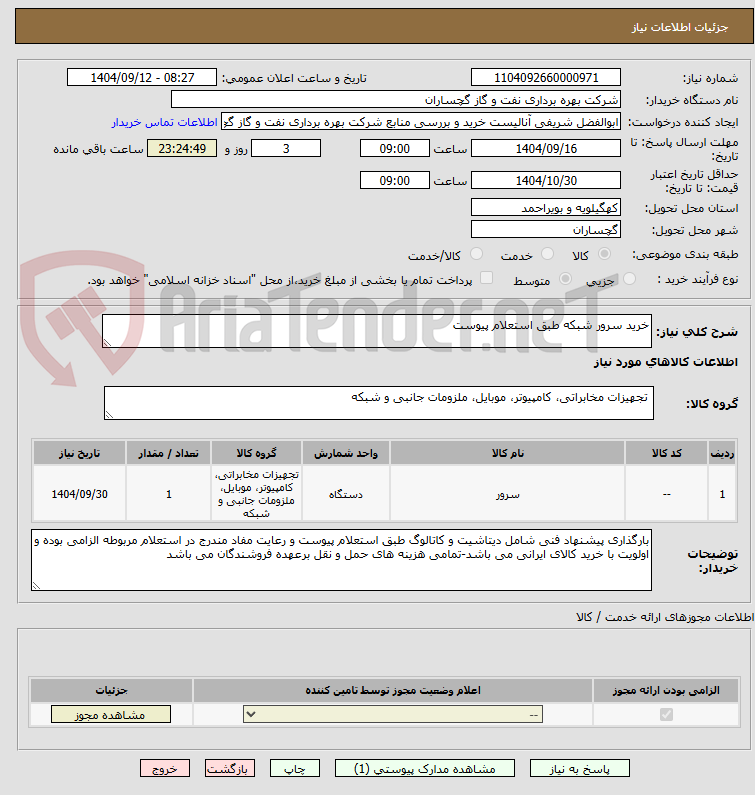Click the دستگاه unit cell
755x795 pixels.
click(x=346, y=494)
